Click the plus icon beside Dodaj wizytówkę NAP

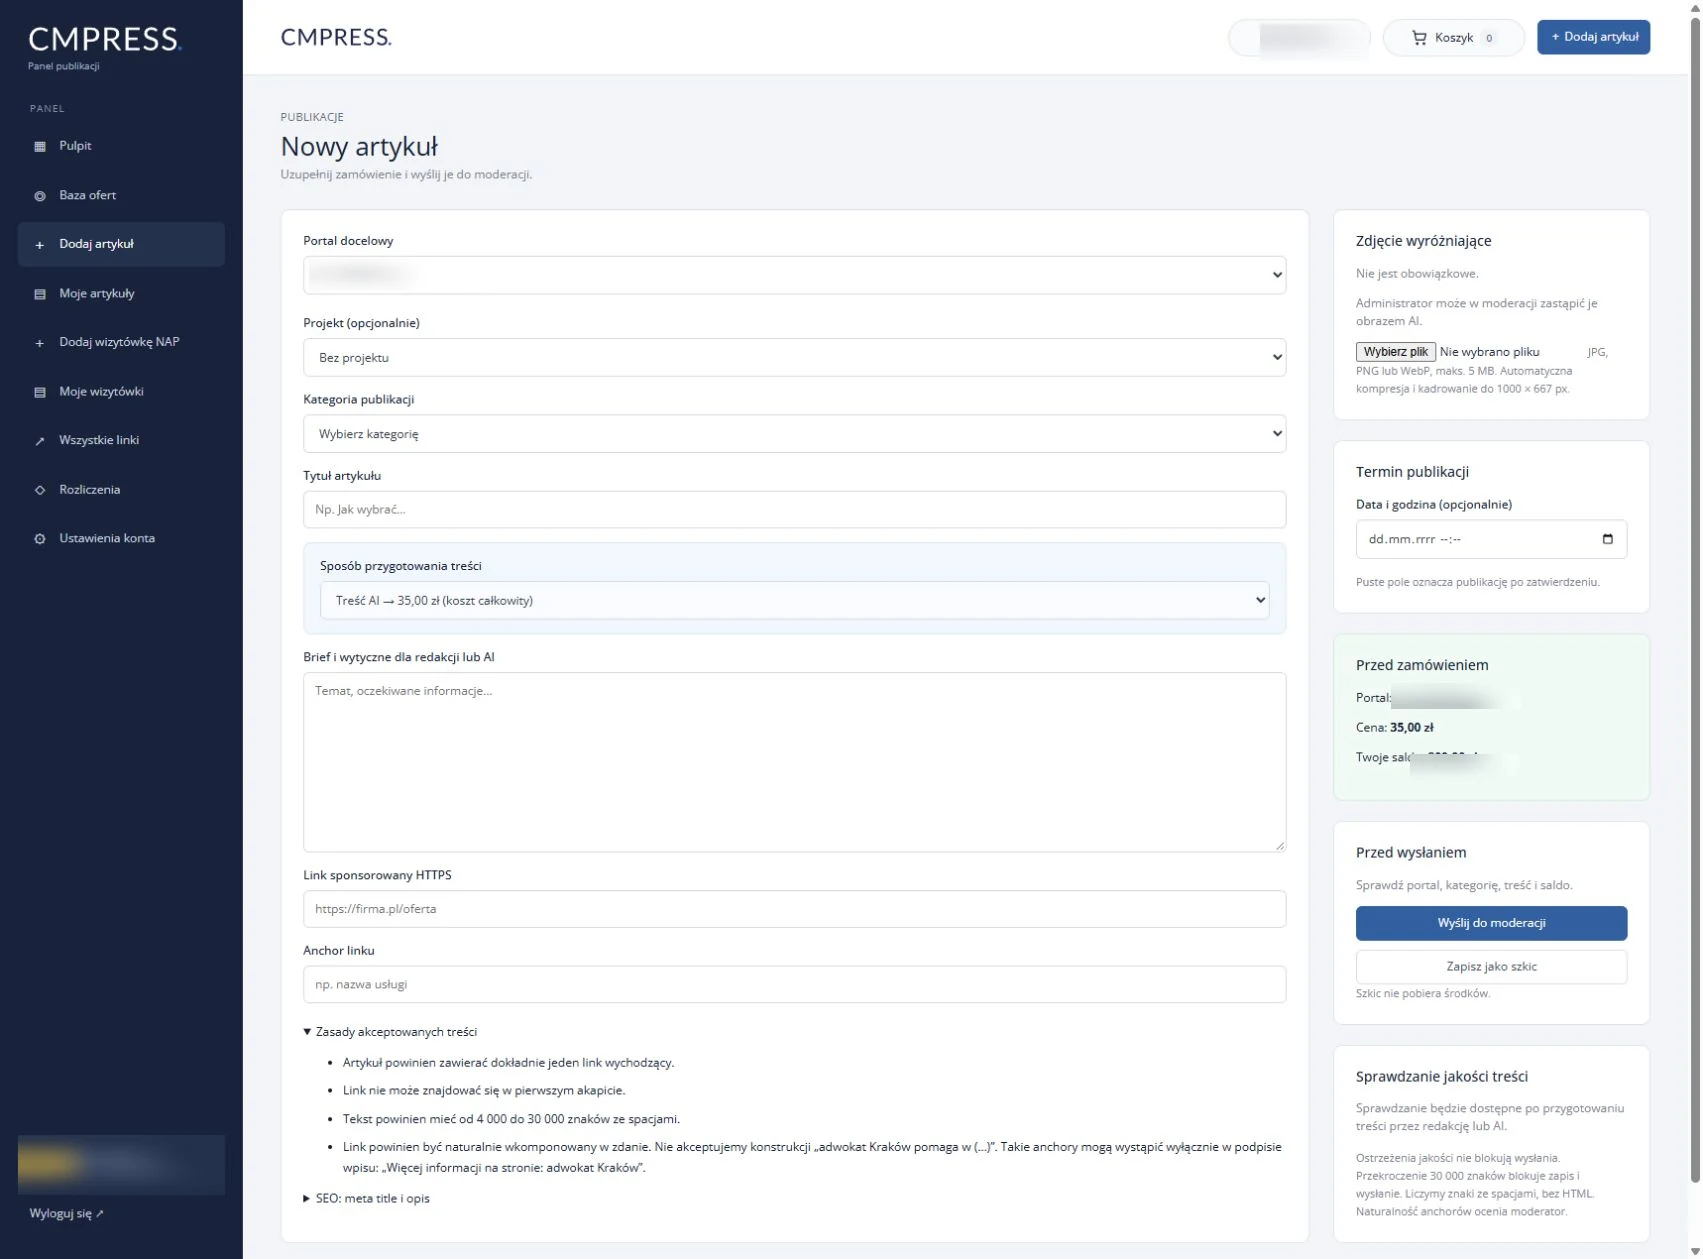pos(40,343)
